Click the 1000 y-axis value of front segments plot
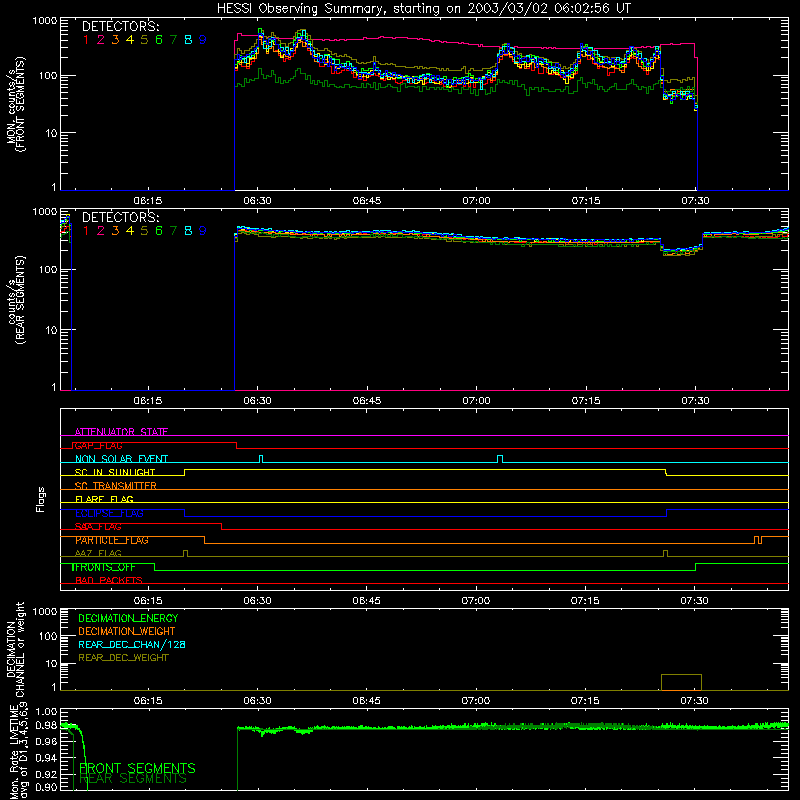This screenshot has width=800, height=800. 45,21
